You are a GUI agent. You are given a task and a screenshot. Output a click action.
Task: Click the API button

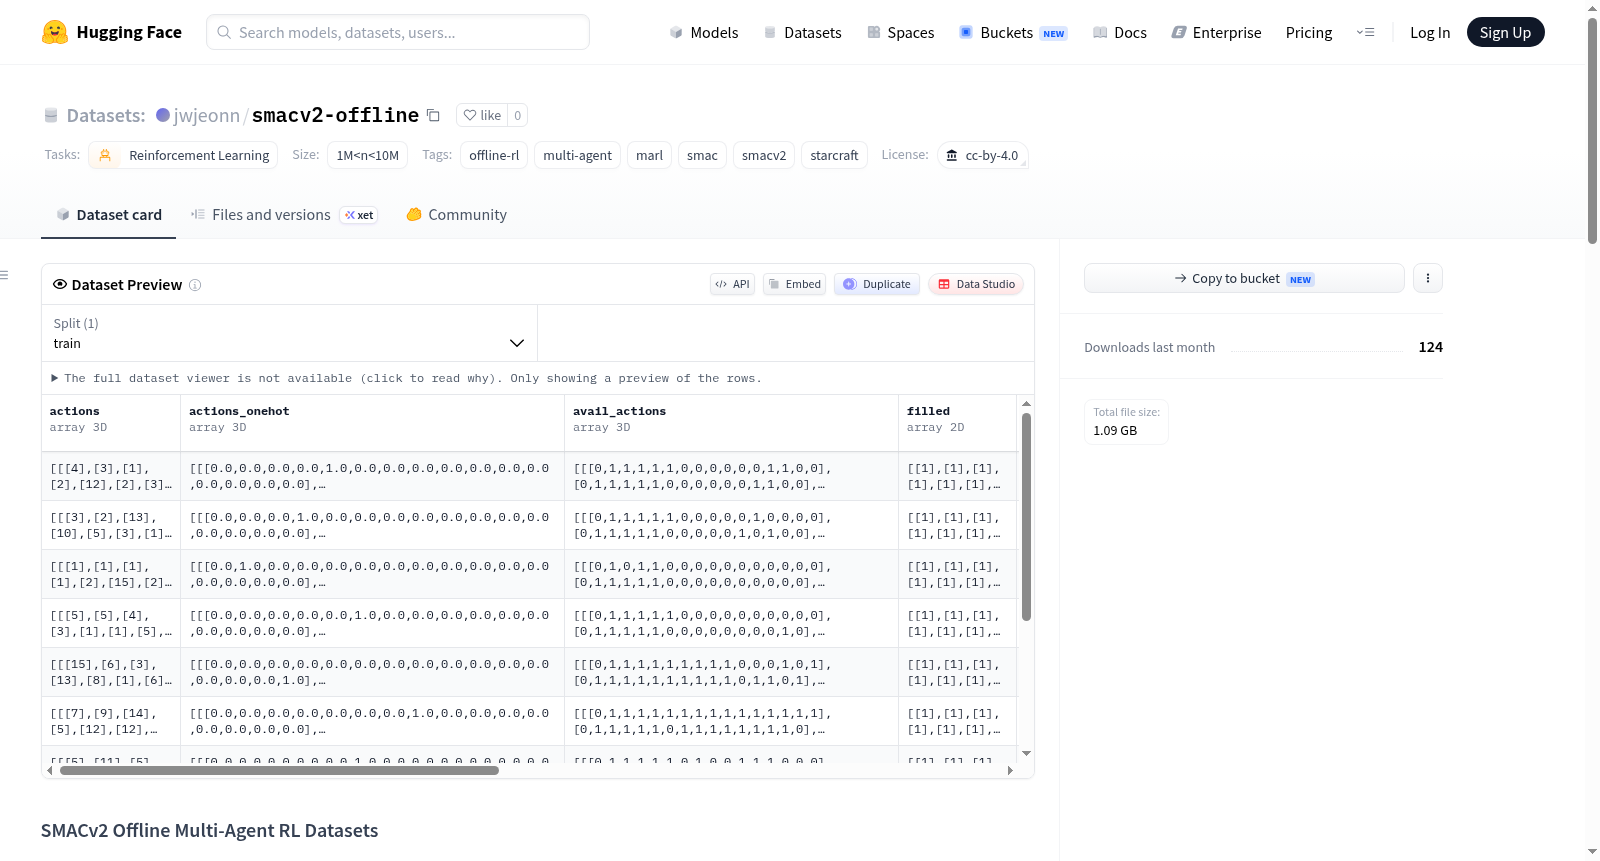click(x=732, y=284)
